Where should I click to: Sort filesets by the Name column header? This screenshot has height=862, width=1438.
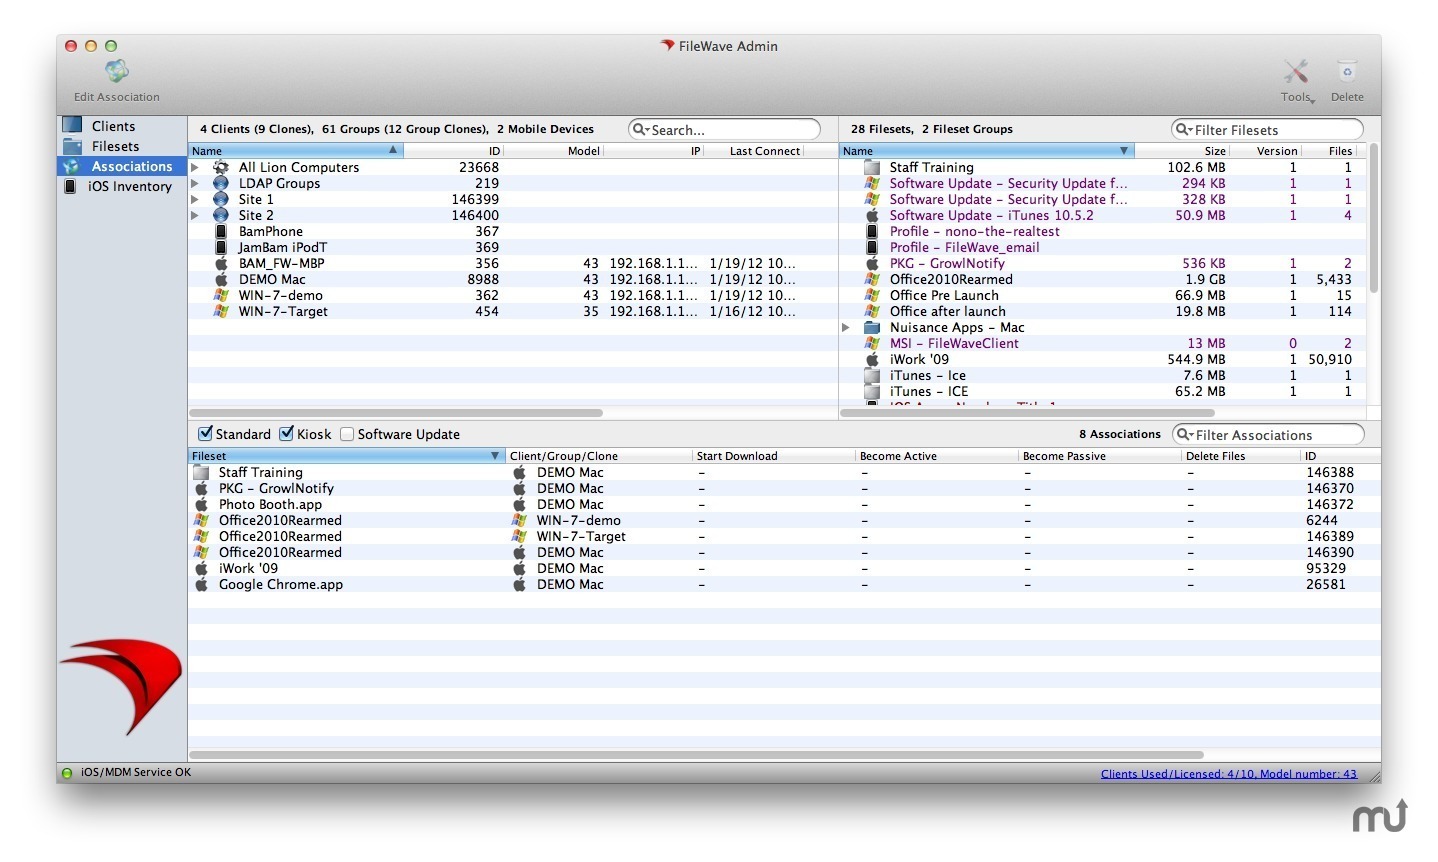pos(986,151)
